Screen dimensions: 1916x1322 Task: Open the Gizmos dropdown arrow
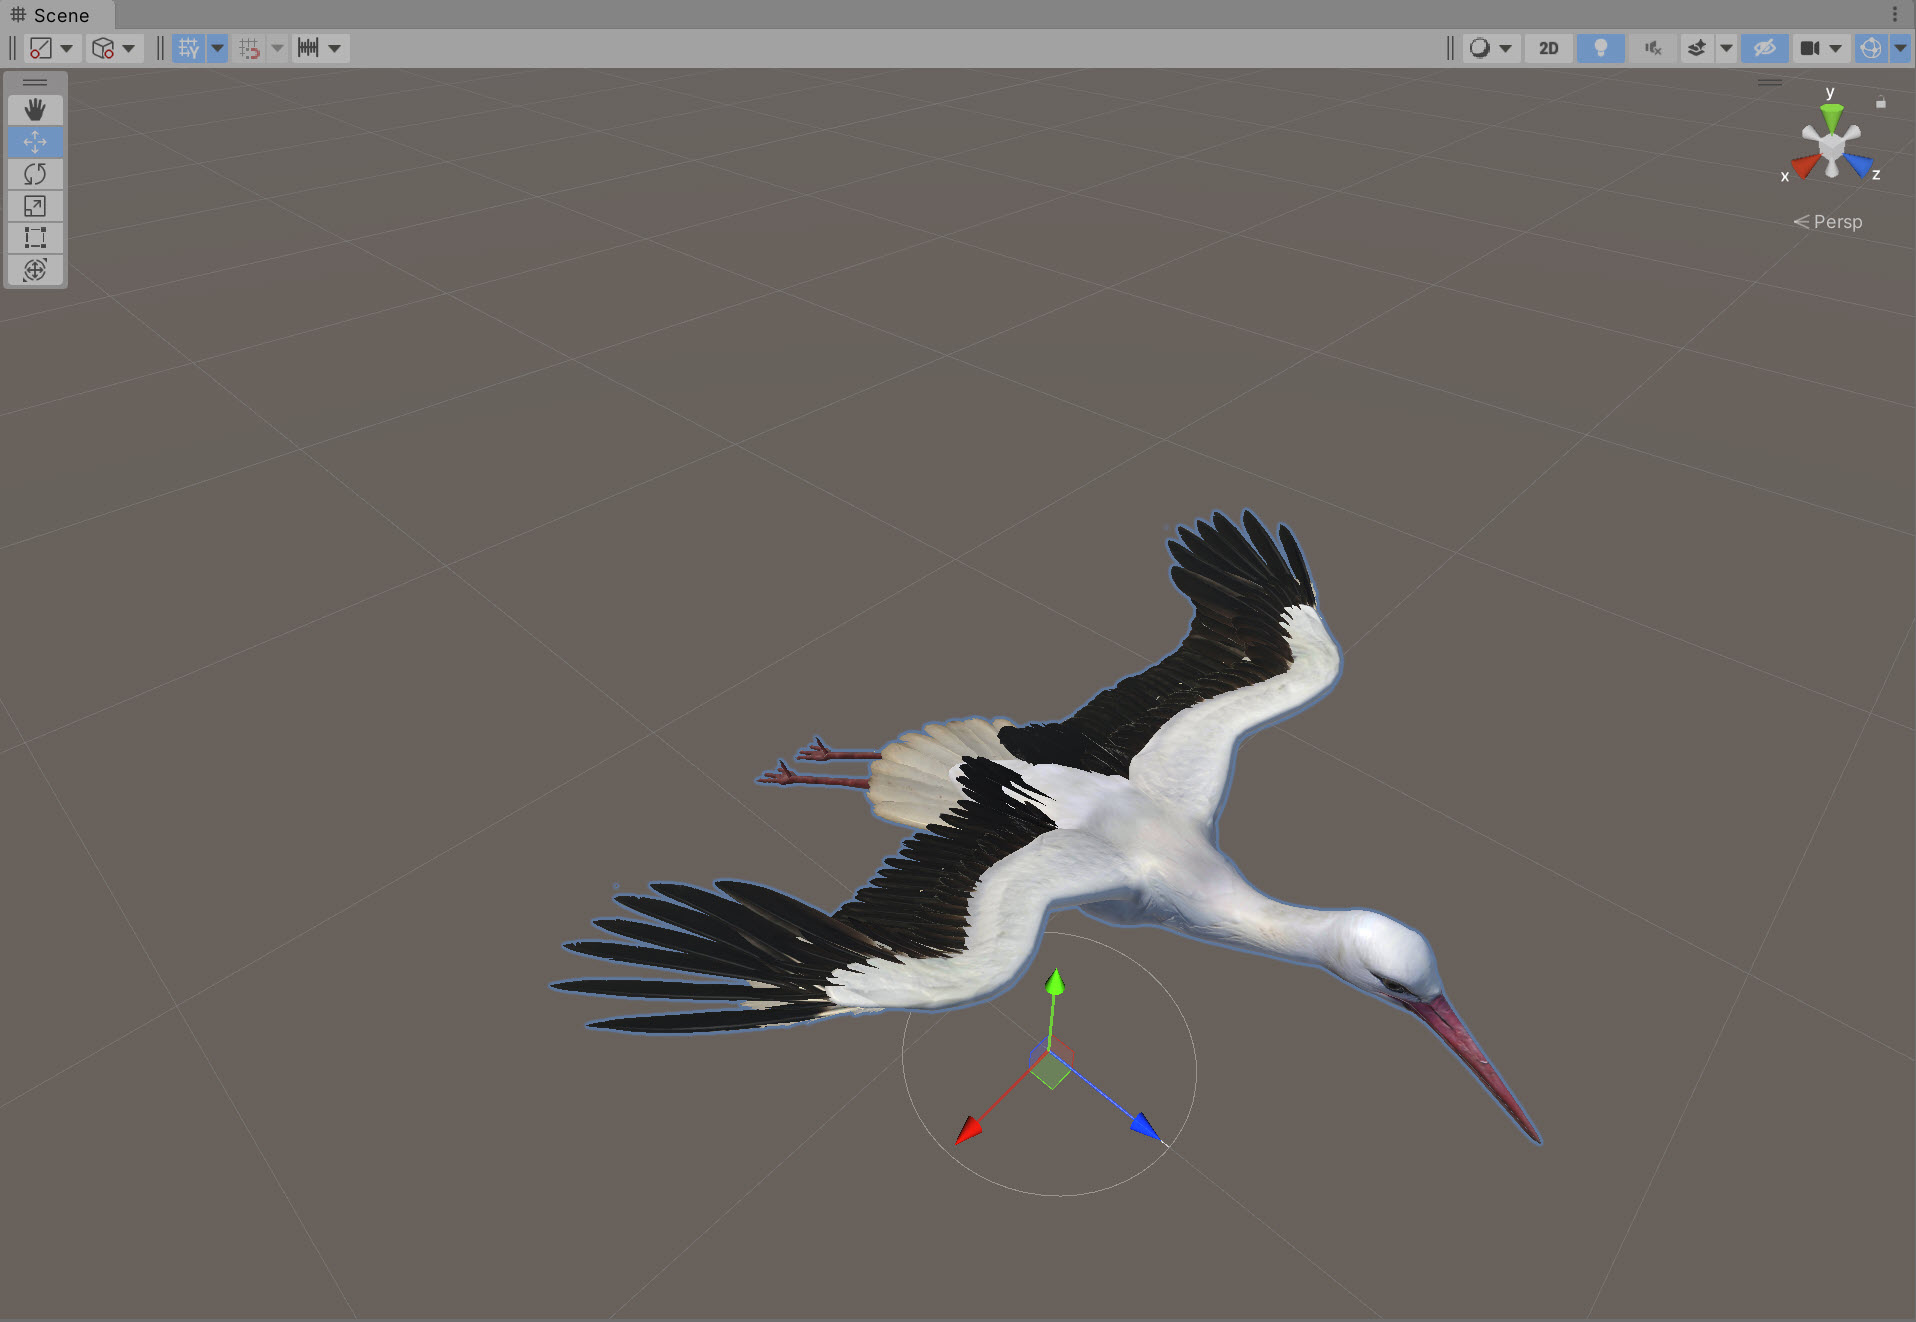1900,48
